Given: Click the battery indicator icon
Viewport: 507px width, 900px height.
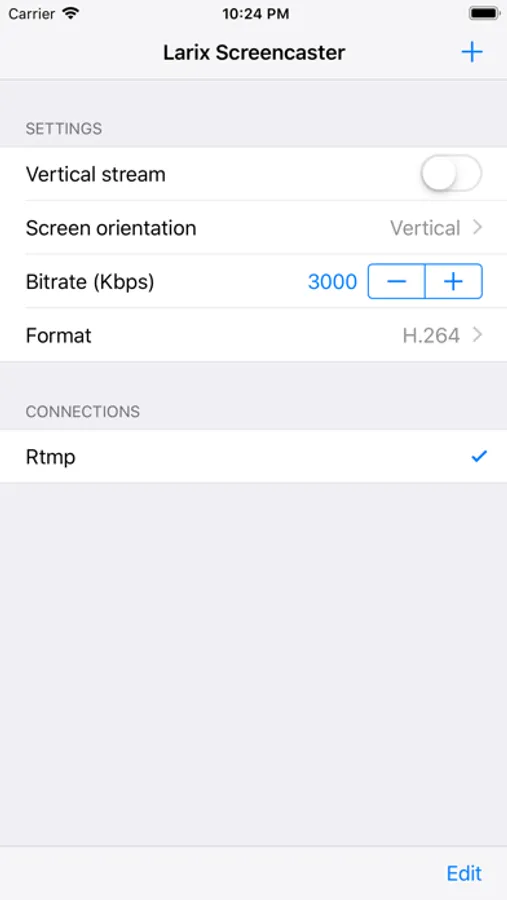Looking at the screenshot, I should point(484,13).
